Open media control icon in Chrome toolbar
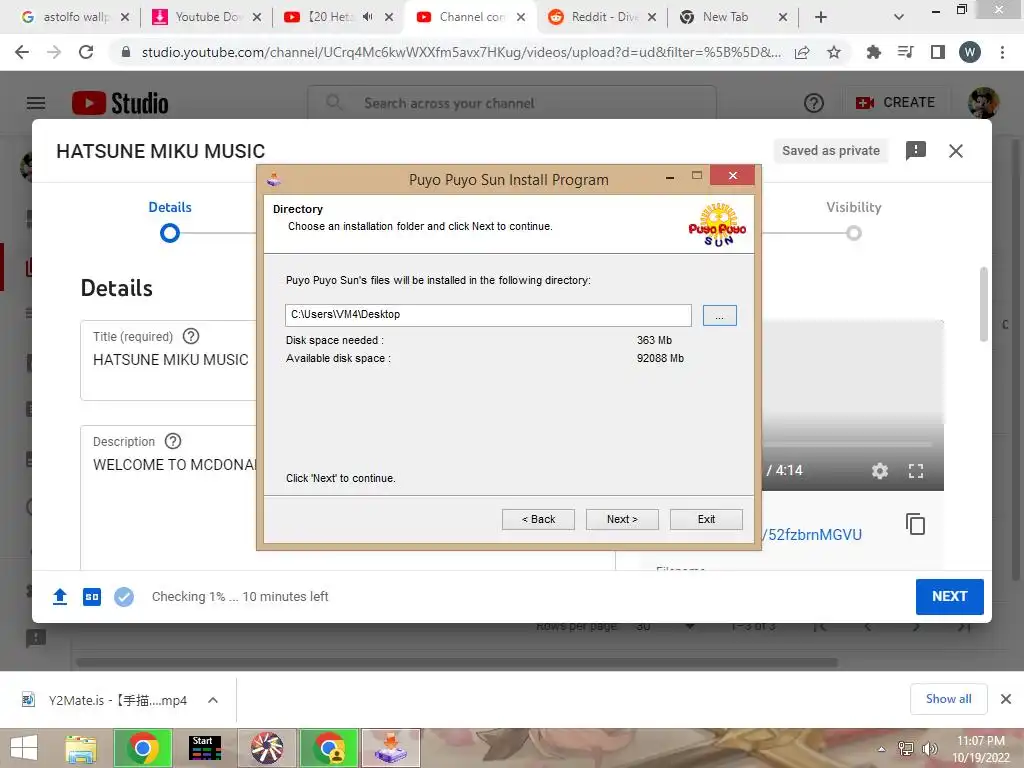The width and height of the screenshot is (1024, 768). [905, 52]
